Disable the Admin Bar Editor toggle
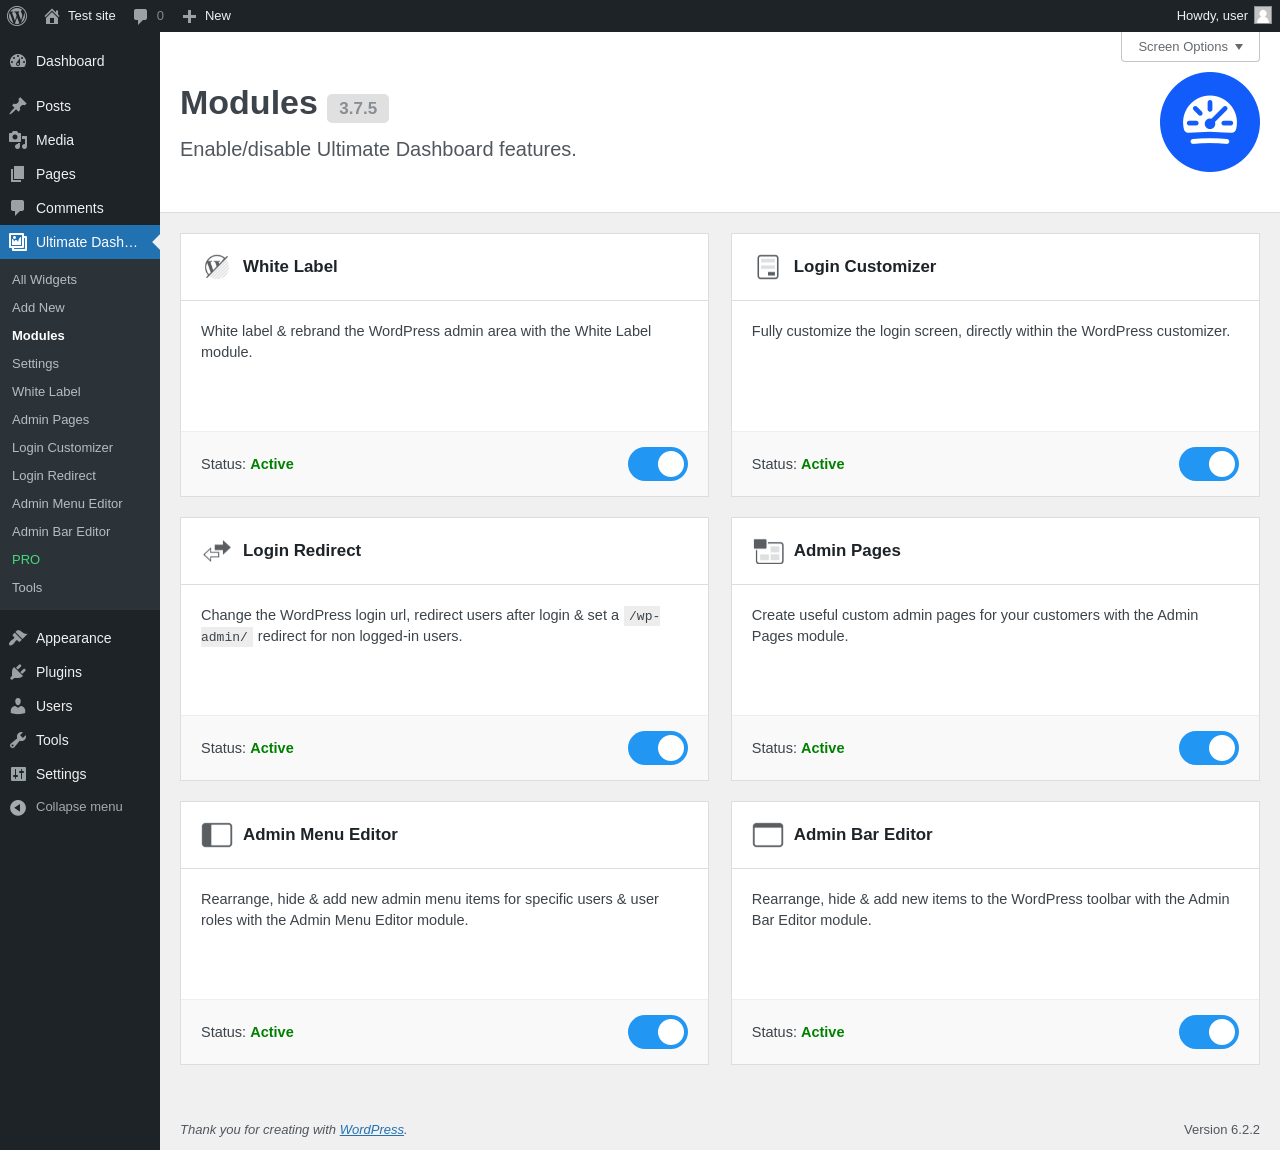 1209,1032
